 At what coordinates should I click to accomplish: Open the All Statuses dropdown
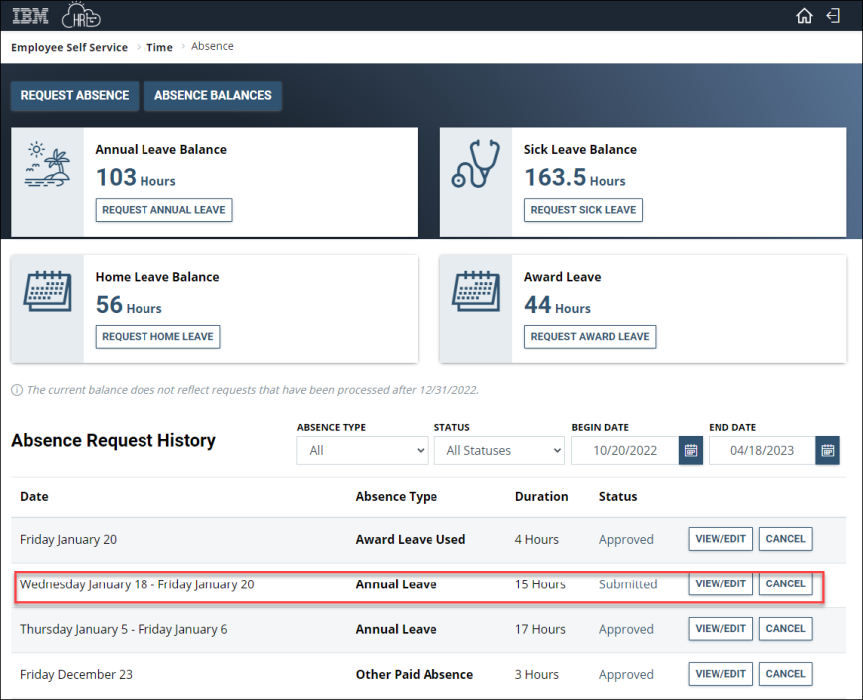click(498, 450)
